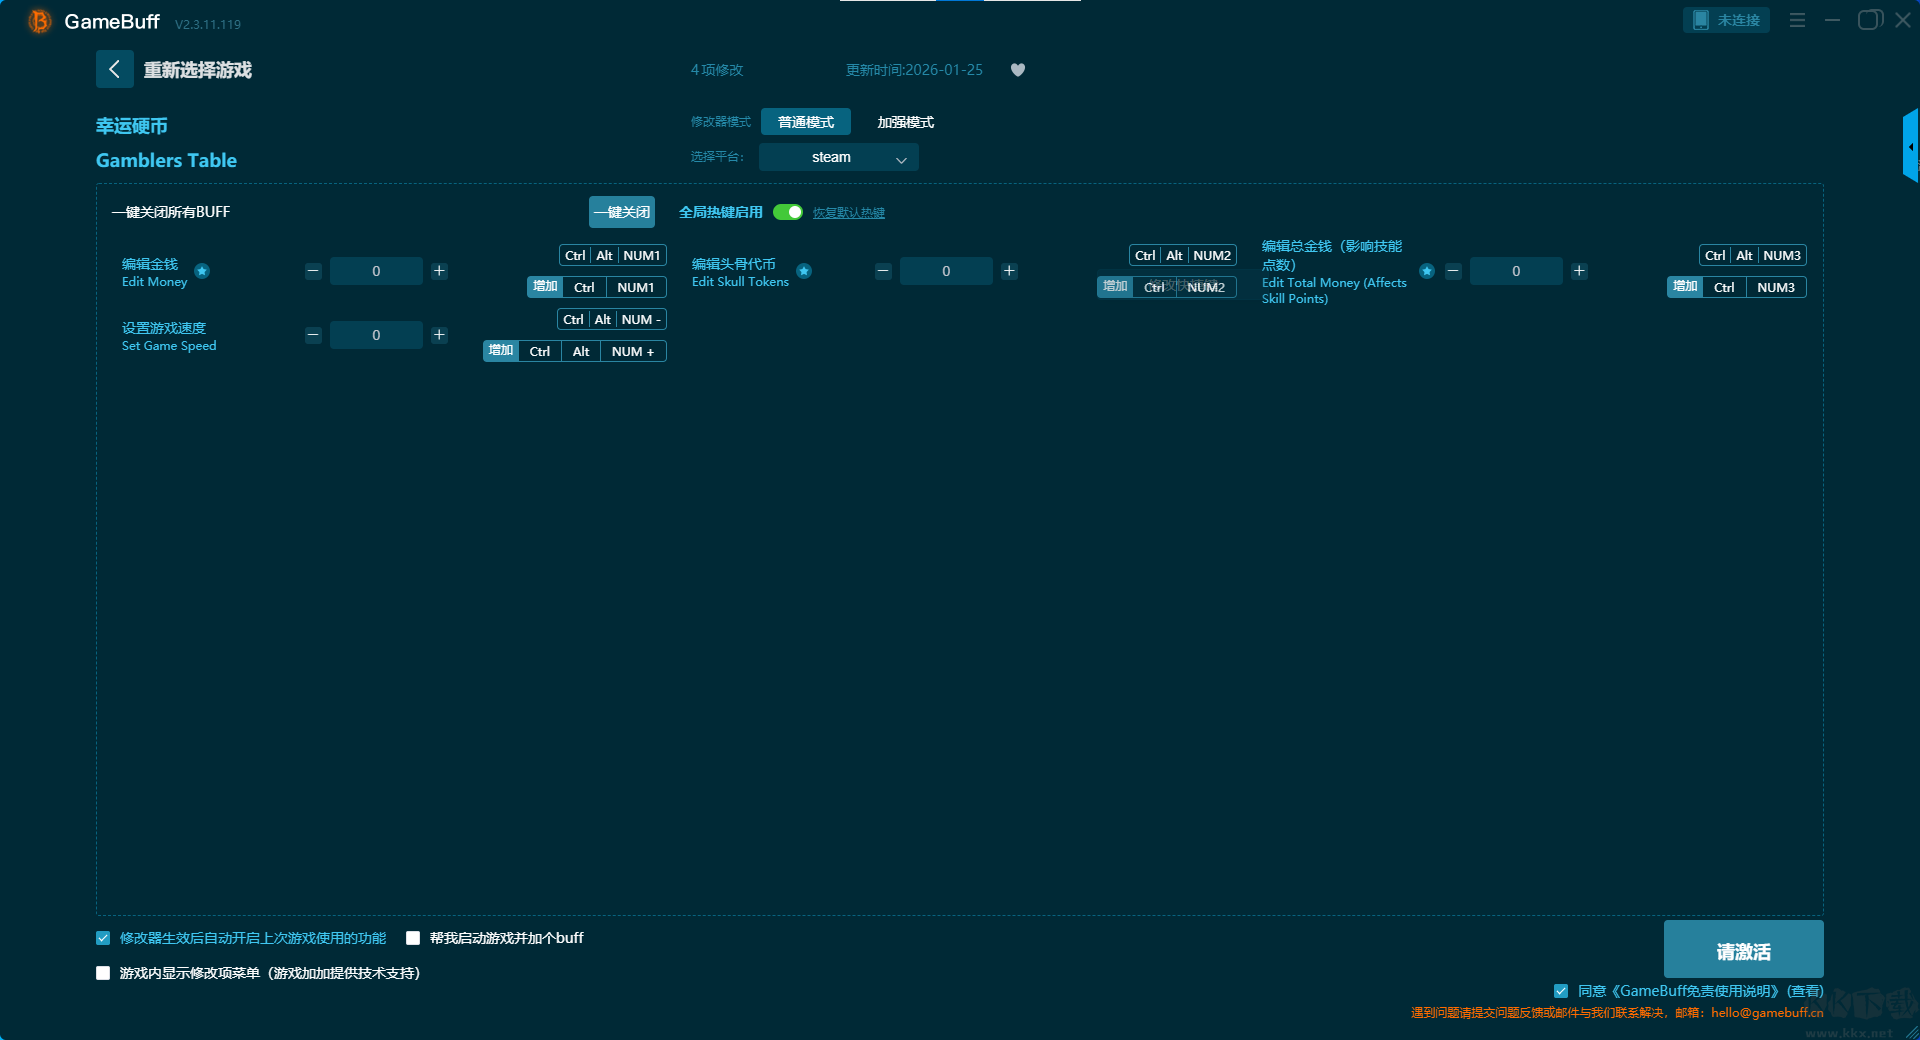
Task: Click the 增加 Ctrl Alt NUM + hotkey box
Action: click(x=575, y=351)
